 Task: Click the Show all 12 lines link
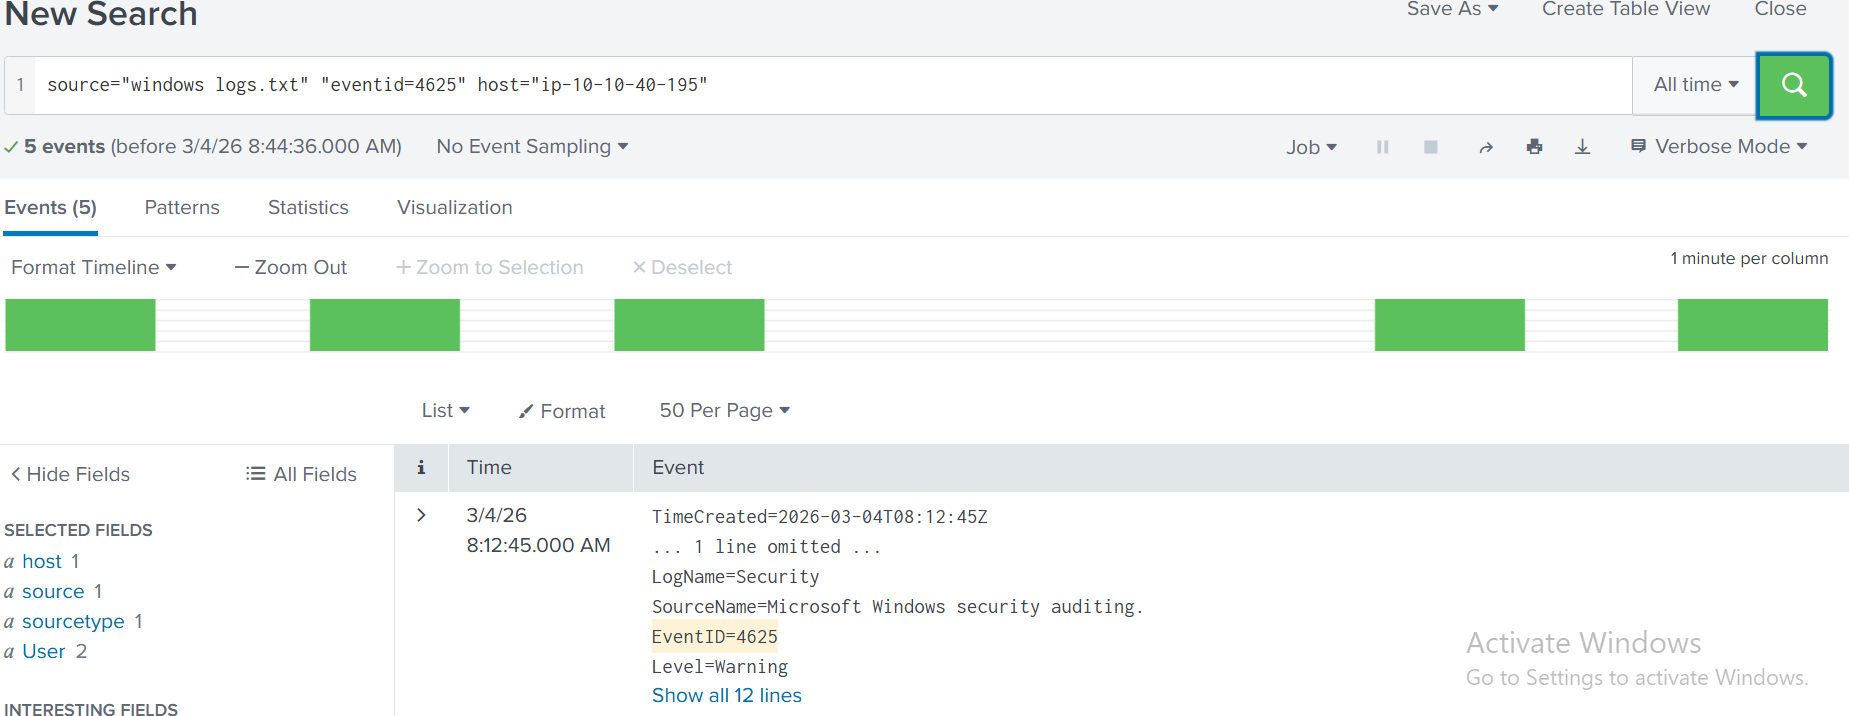tap(726, 695)
